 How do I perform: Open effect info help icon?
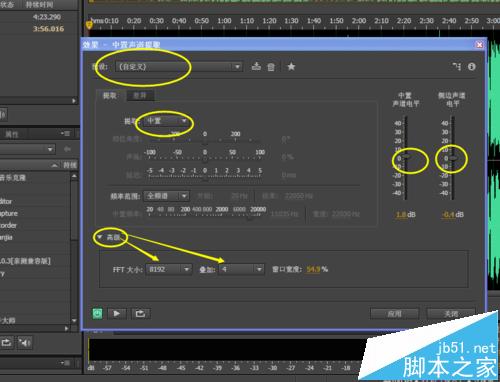471,67
